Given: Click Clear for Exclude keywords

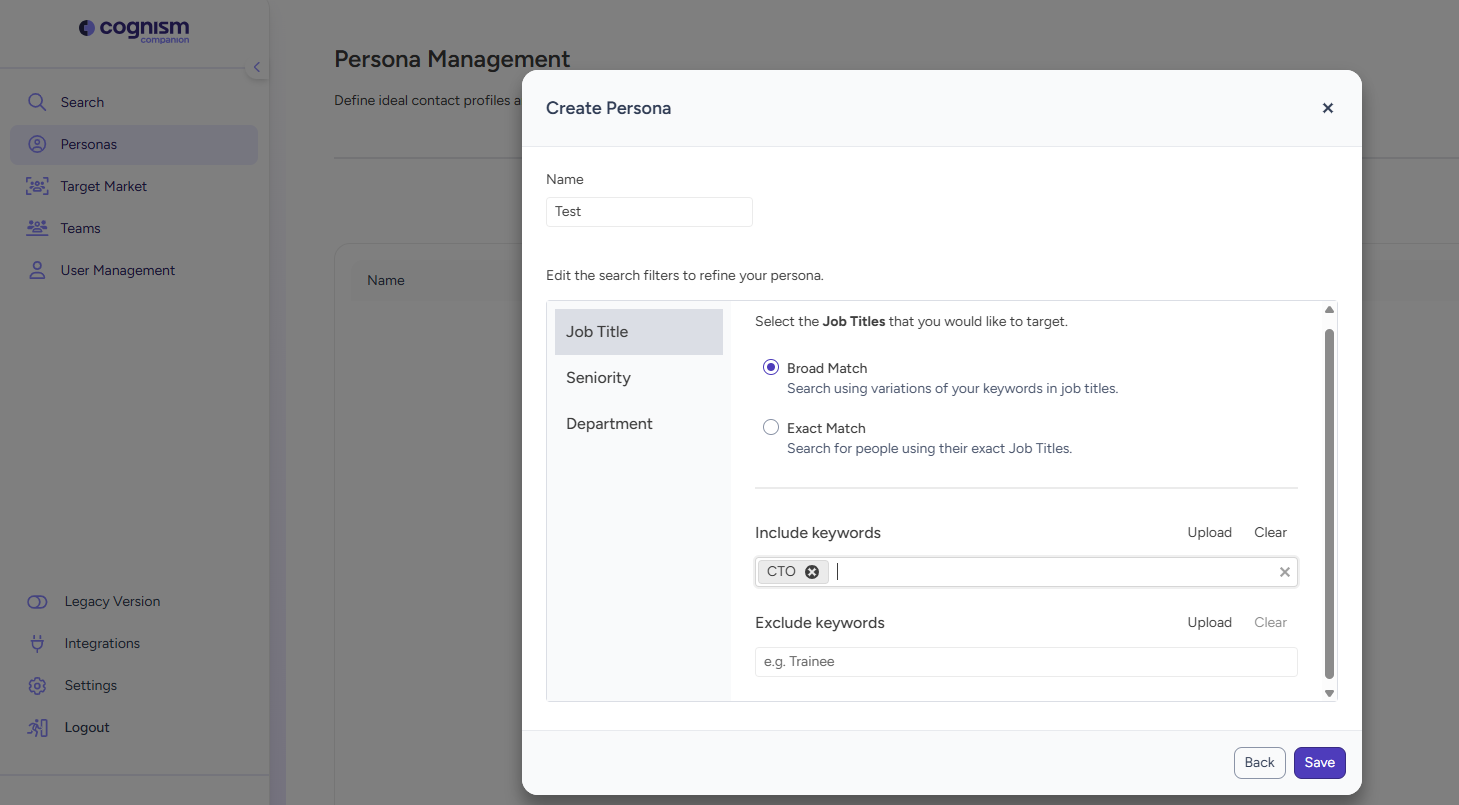Looking at the screenshot, I should pyautogui.click(x=1270, y=623).
